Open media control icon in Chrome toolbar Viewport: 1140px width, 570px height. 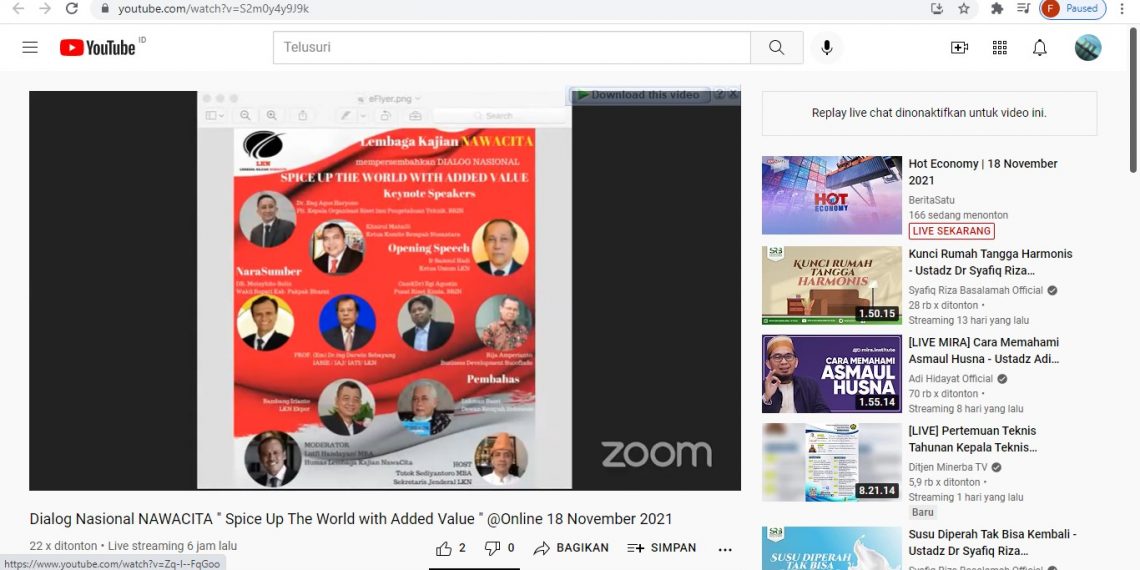(x=1024, y=9)
